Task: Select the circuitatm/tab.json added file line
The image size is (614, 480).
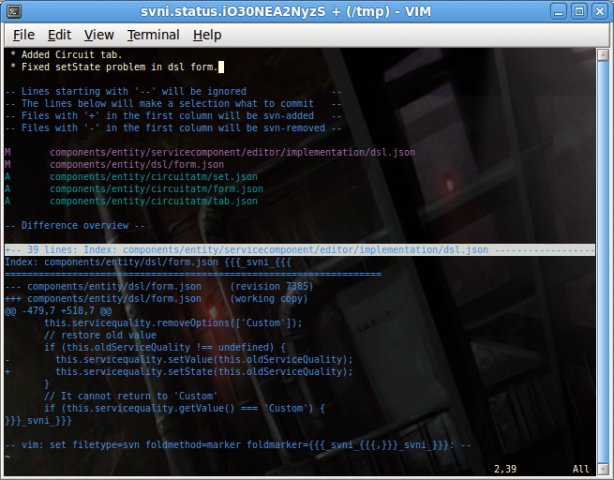Action: coord(153,200)
